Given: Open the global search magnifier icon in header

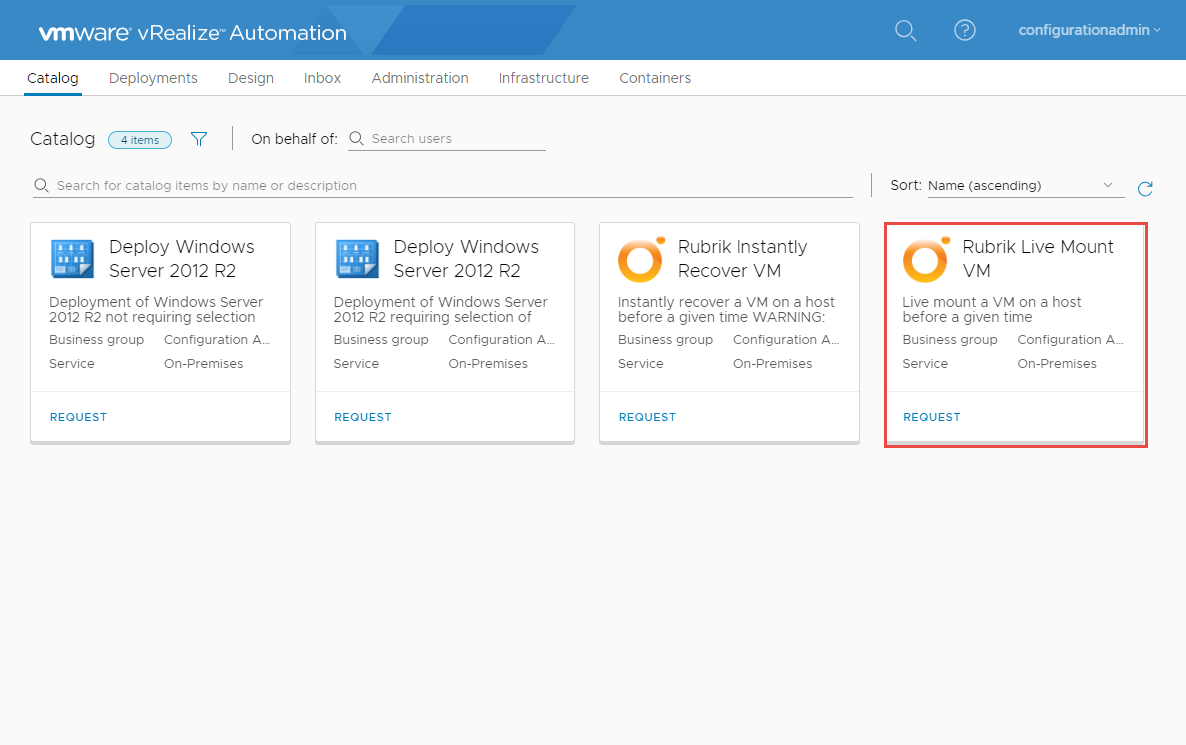Looking at the screenshot, I should click(x=905, y=30).
